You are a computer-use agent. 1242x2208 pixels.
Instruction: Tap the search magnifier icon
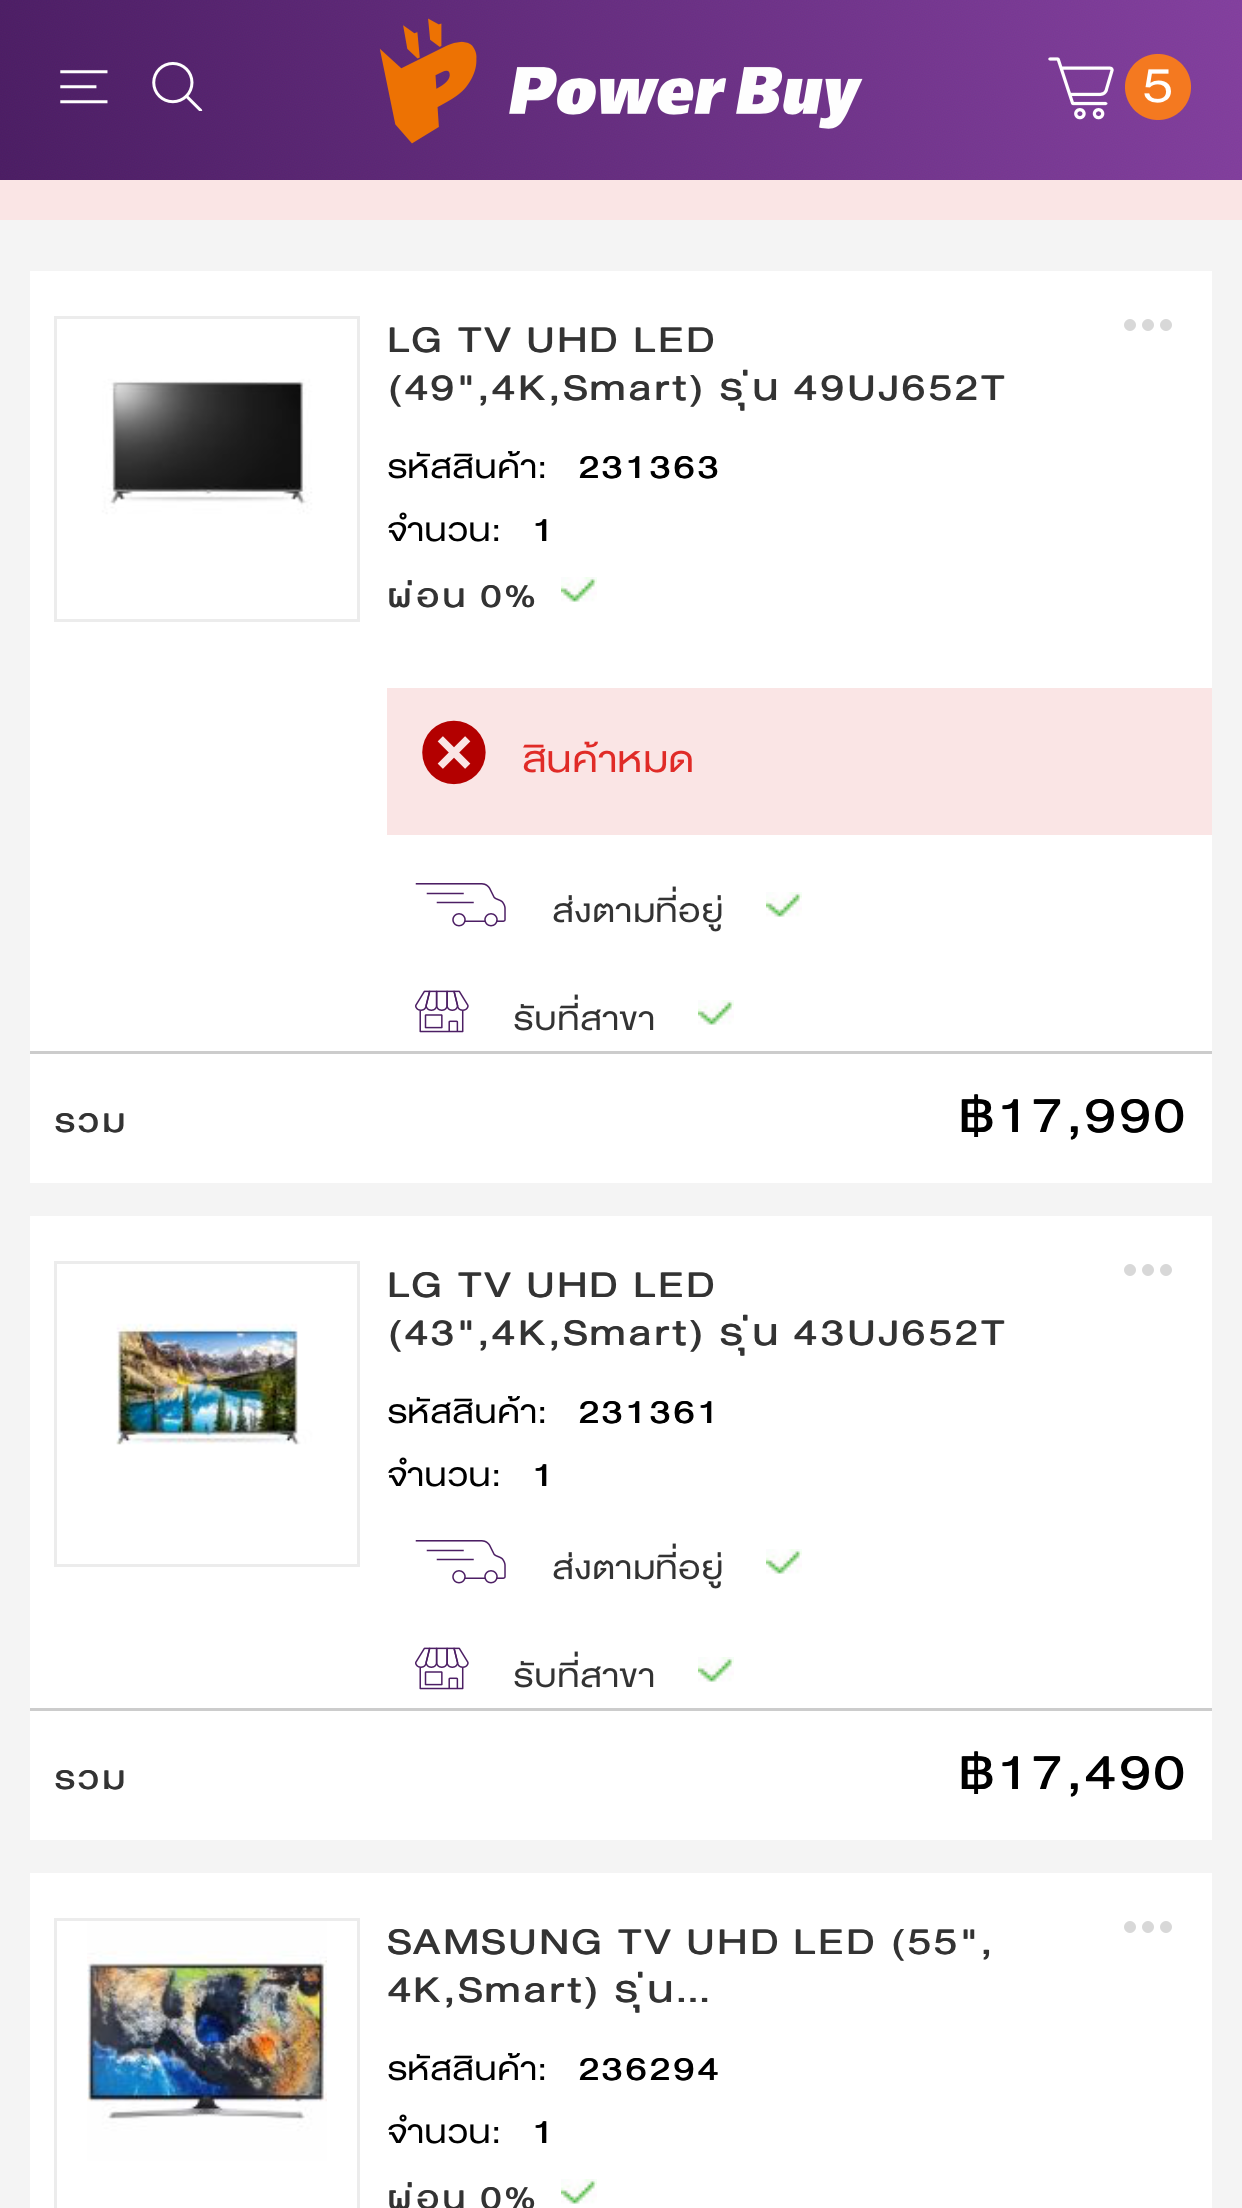176,87
